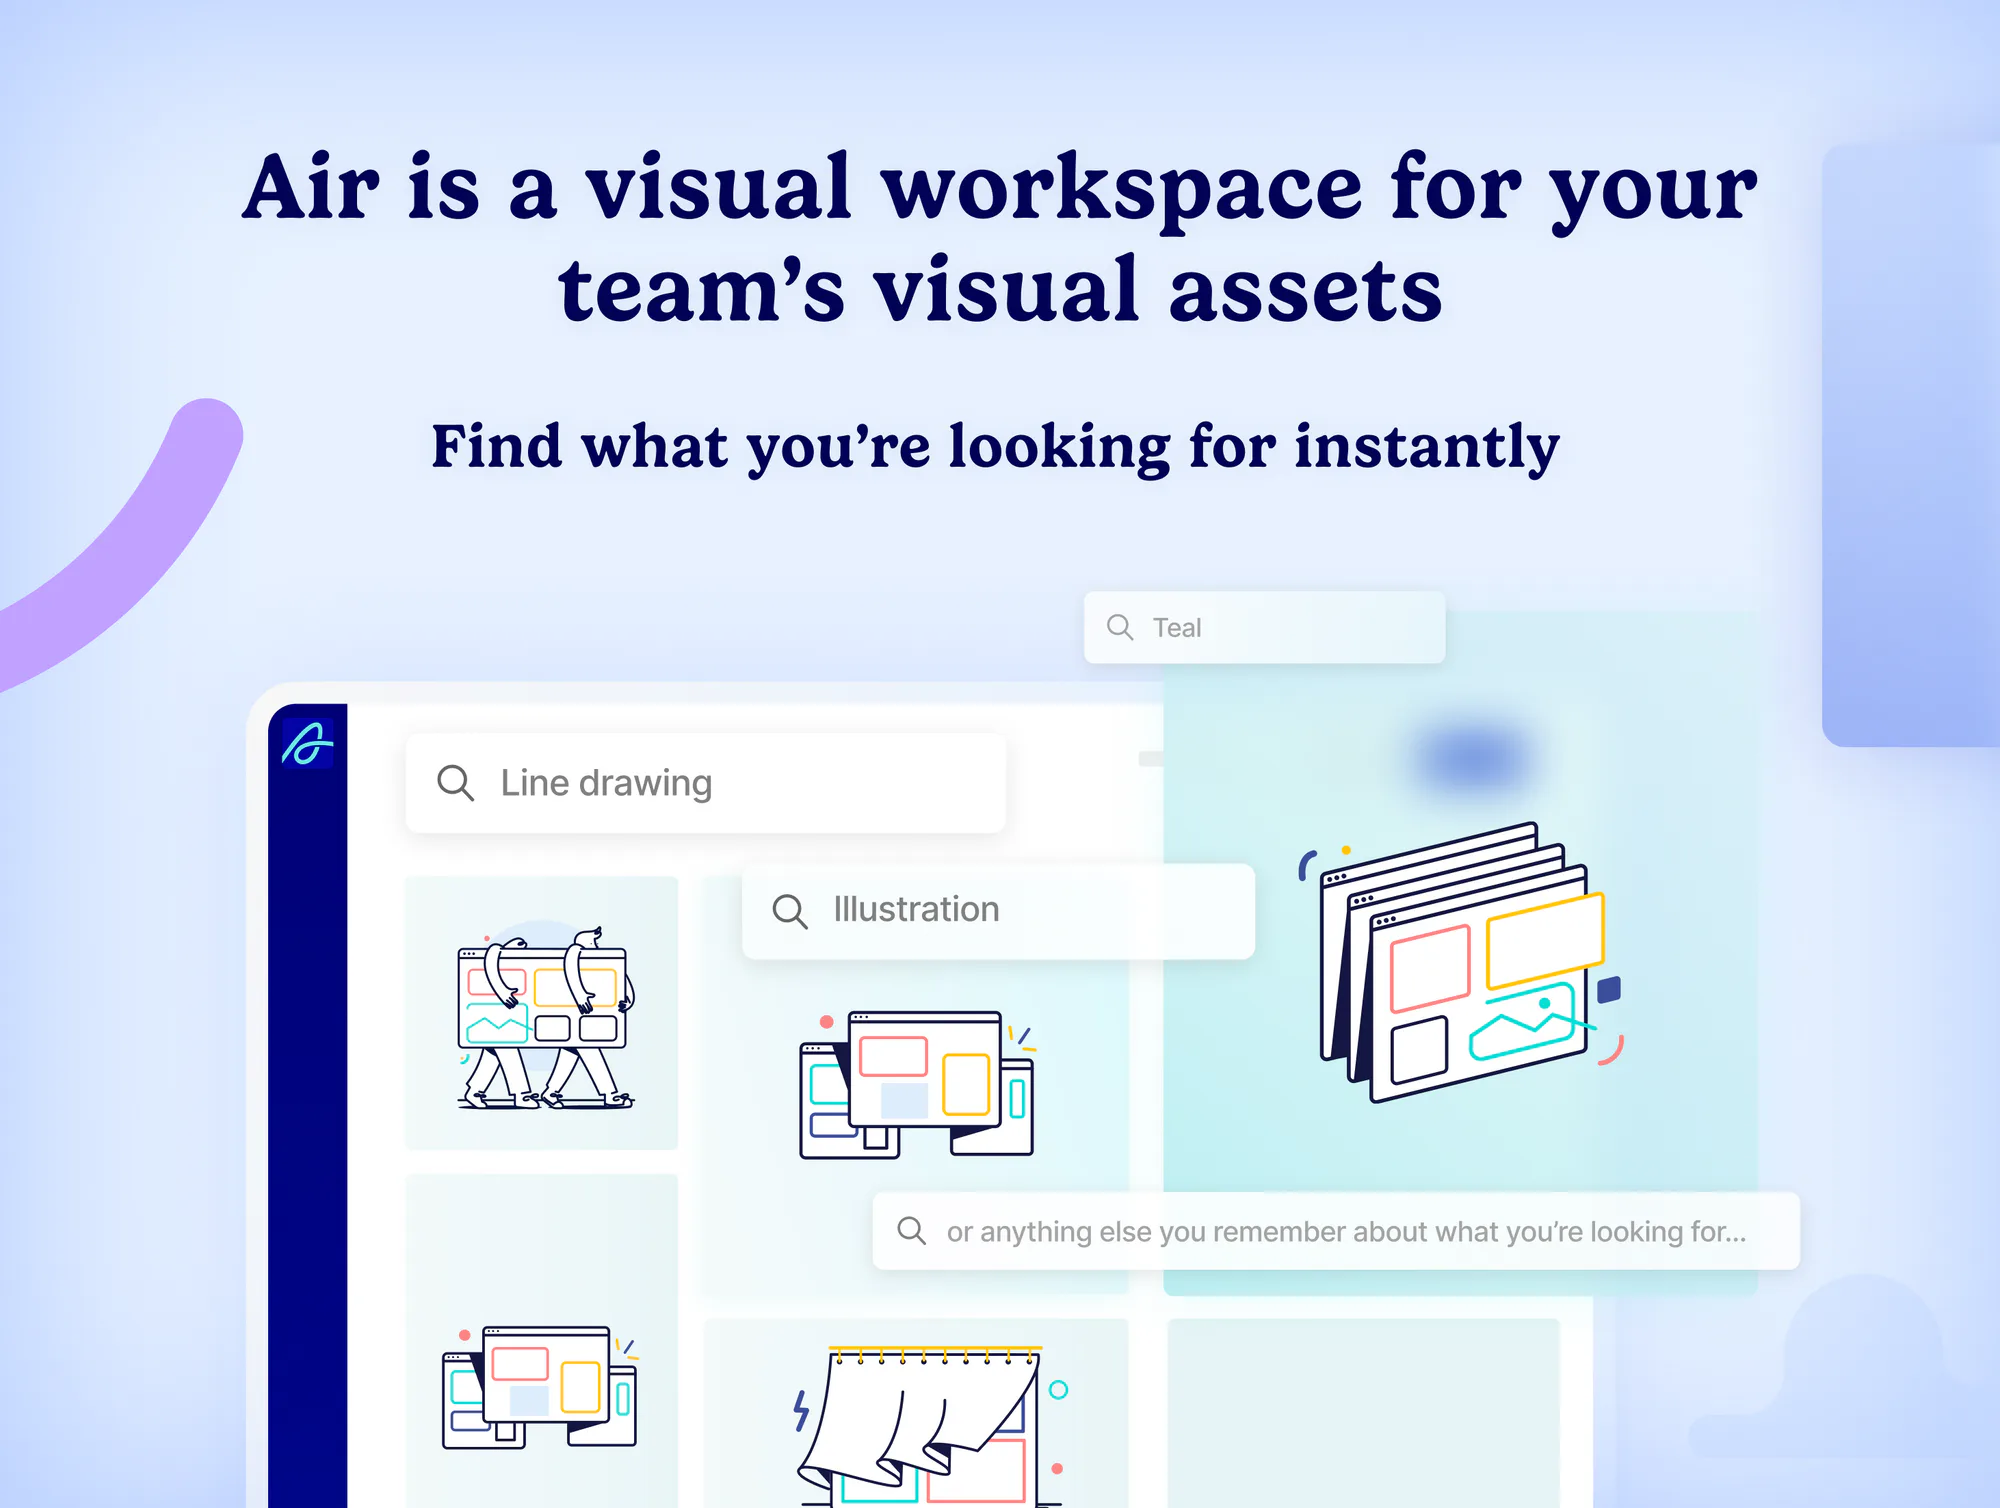Click the magnifier icon beside Illustration
This screenshot has height=1508, width=2000.
click(789, 911)
